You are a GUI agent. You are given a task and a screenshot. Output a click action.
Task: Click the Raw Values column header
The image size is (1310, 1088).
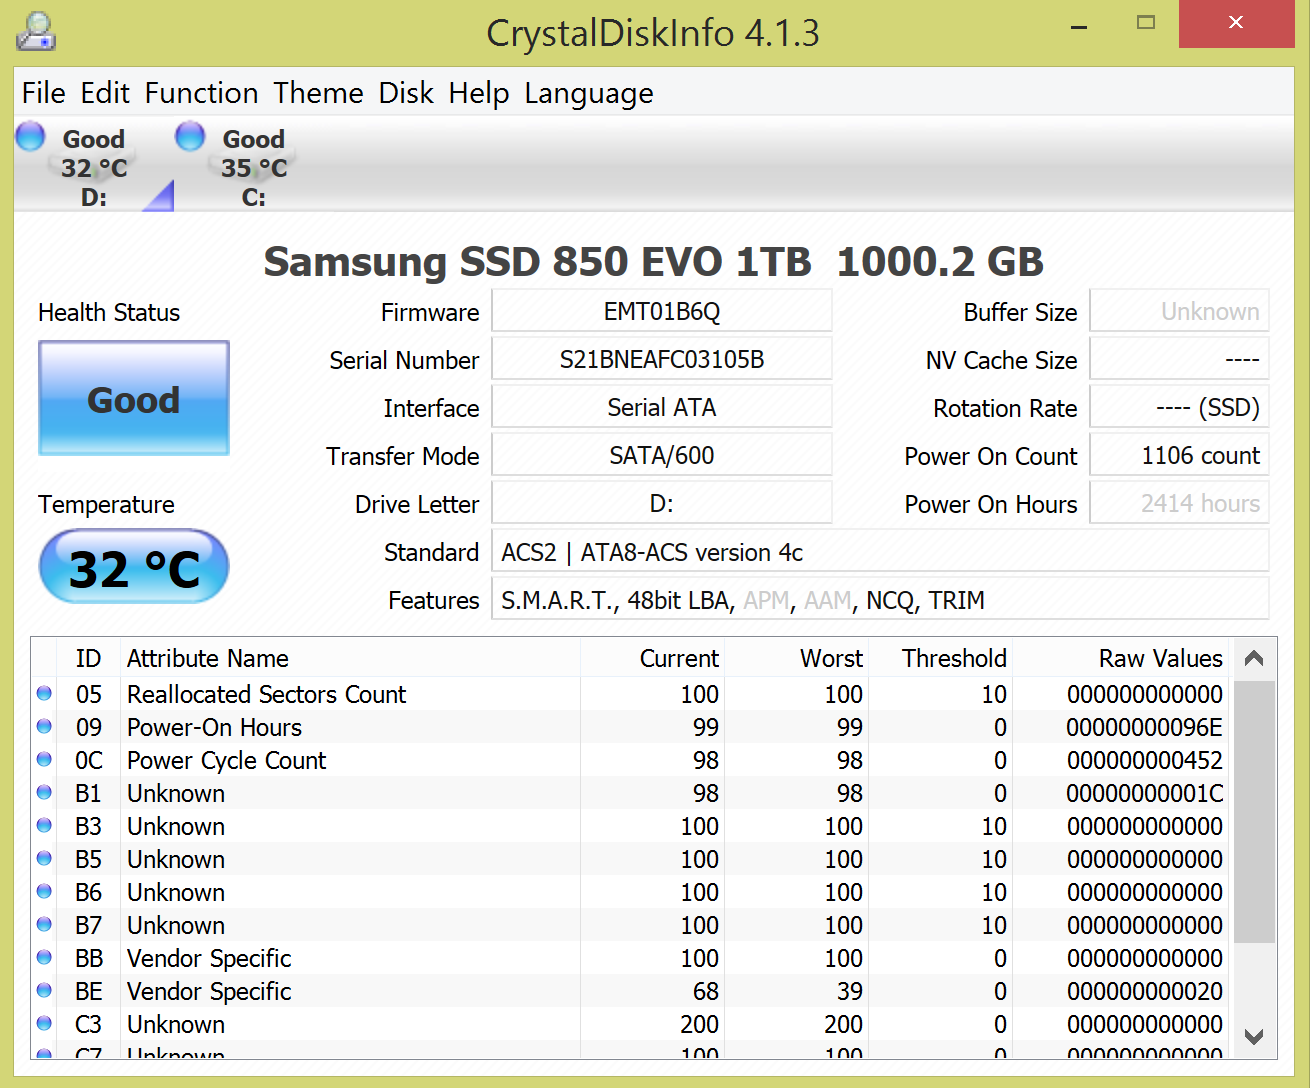[x=1160, y=658]
